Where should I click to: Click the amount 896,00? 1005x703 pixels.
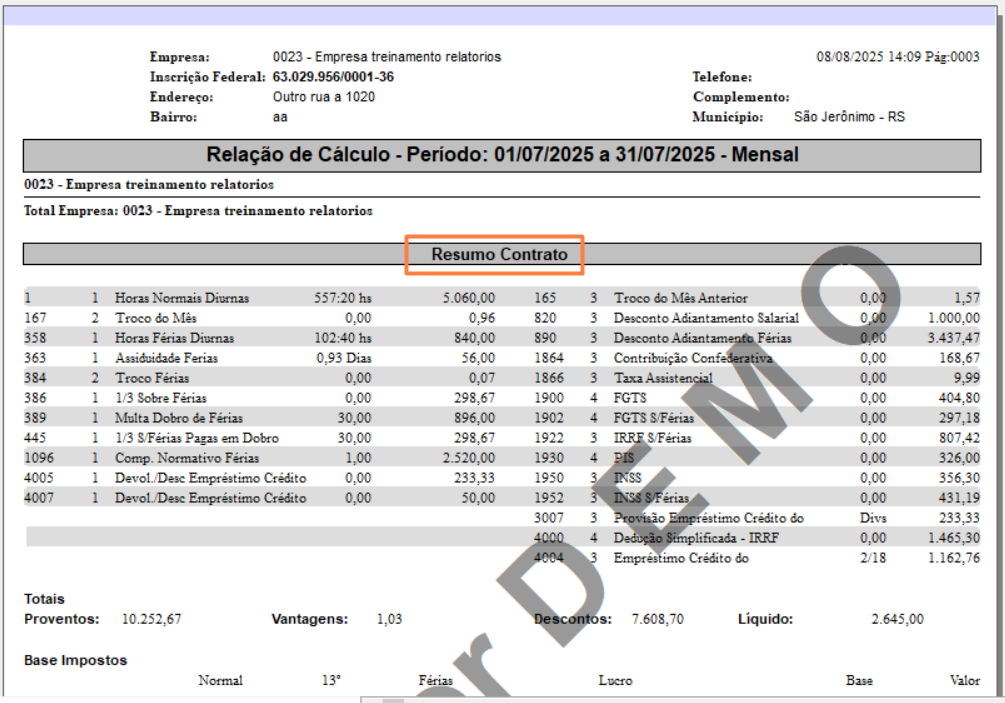pos(474,418)
